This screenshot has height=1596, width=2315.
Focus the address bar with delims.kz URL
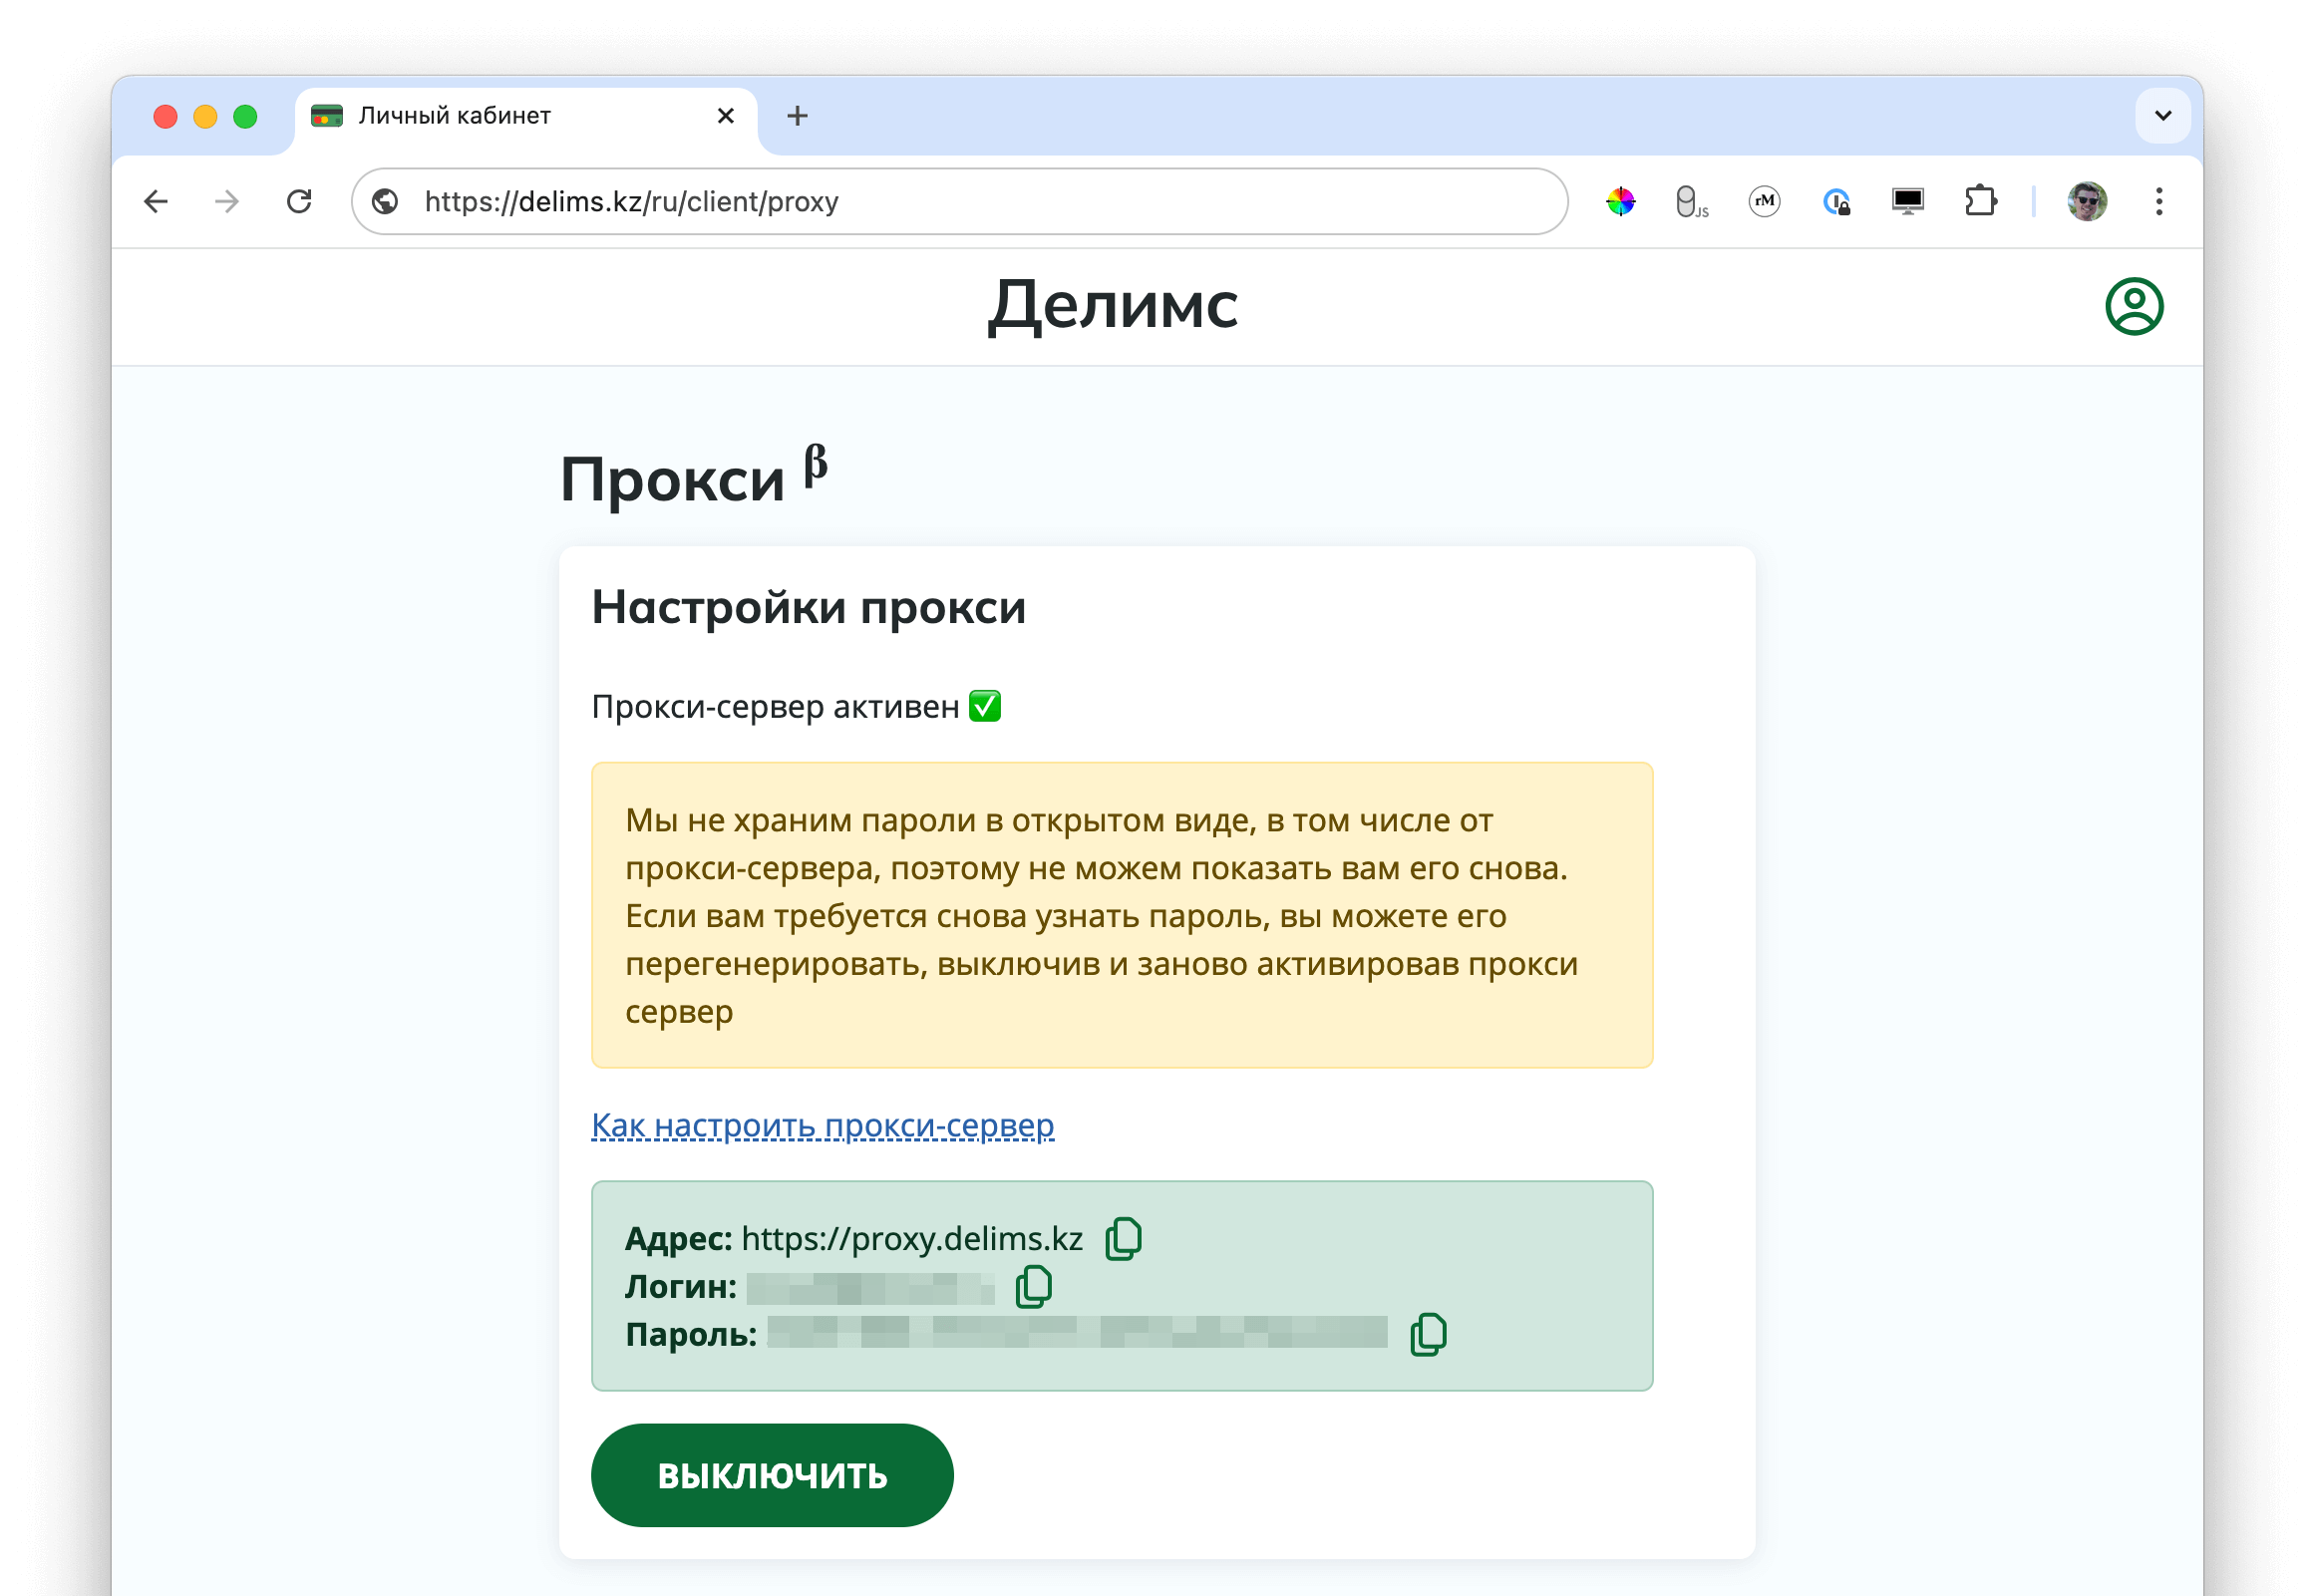960,202
